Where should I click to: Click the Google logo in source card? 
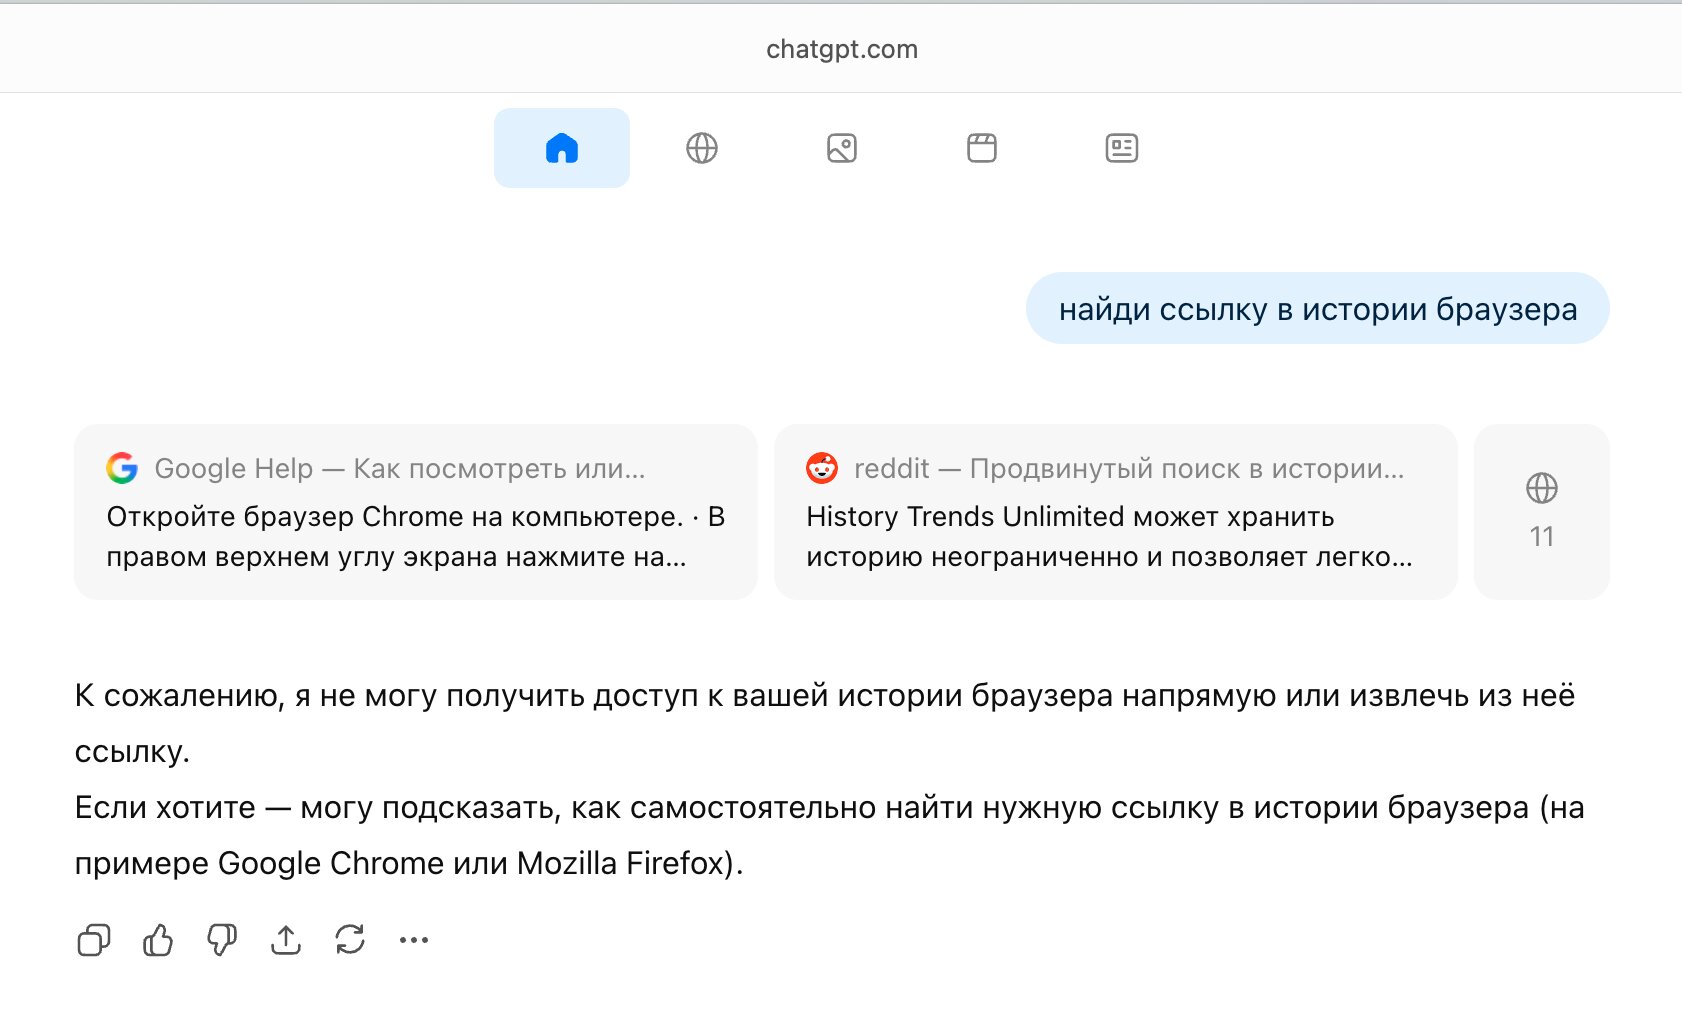click(122, 468)
